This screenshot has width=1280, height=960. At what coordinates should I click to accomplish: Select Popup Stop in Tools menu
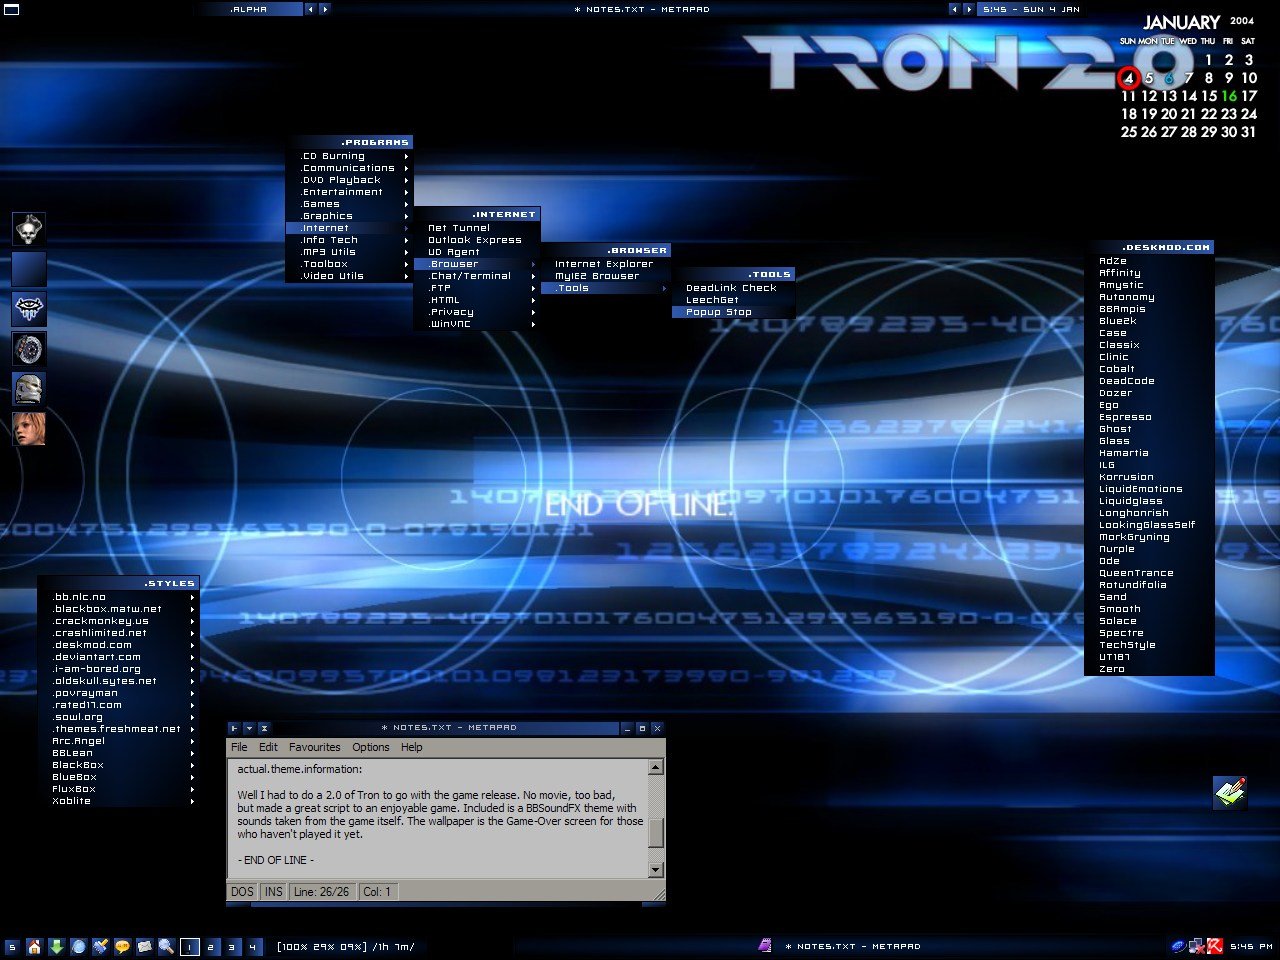tap(734, 312)
